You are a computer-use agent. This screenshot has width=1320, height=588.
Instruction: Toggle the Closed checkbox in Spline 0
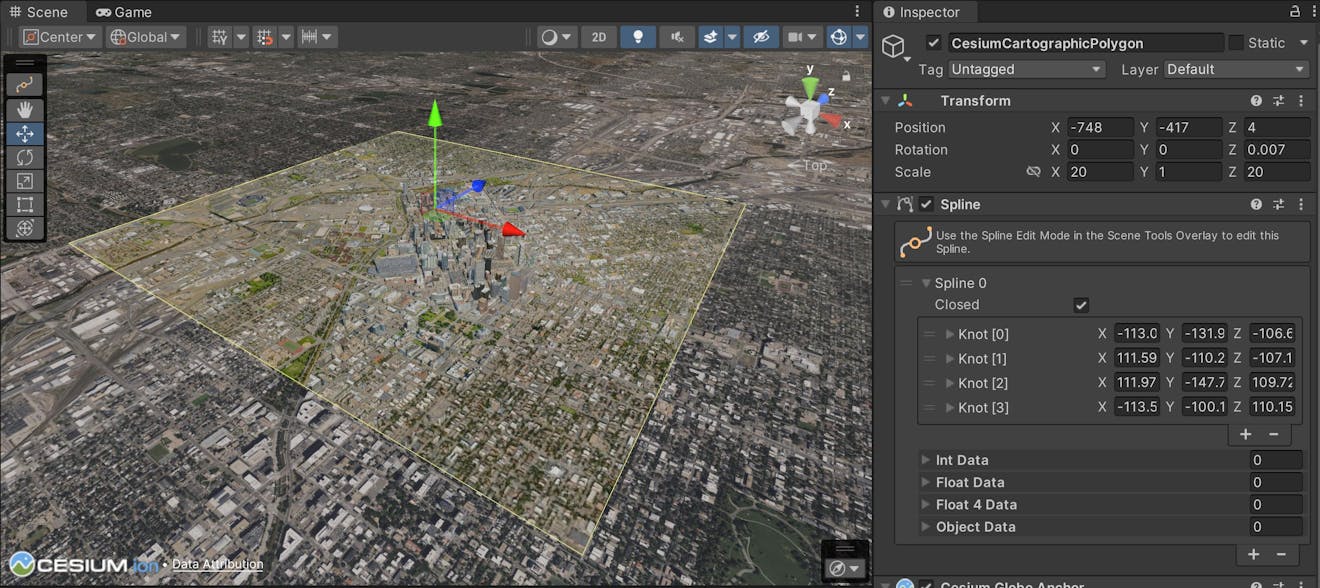pyautogui.click(x=1081, y=305)
